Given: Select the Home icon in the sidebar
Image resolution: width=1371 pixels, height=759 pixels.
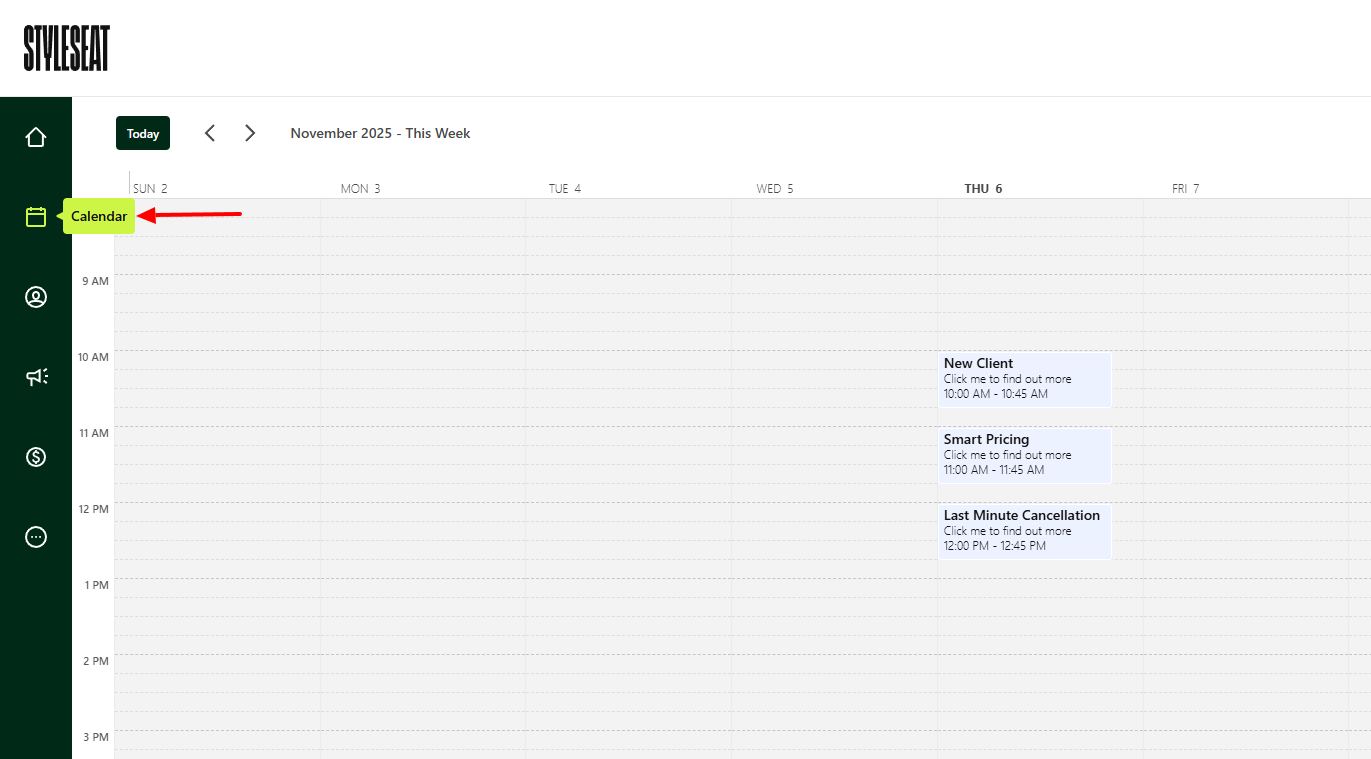Looking at the screenshot, I should [x=36, y=136].
